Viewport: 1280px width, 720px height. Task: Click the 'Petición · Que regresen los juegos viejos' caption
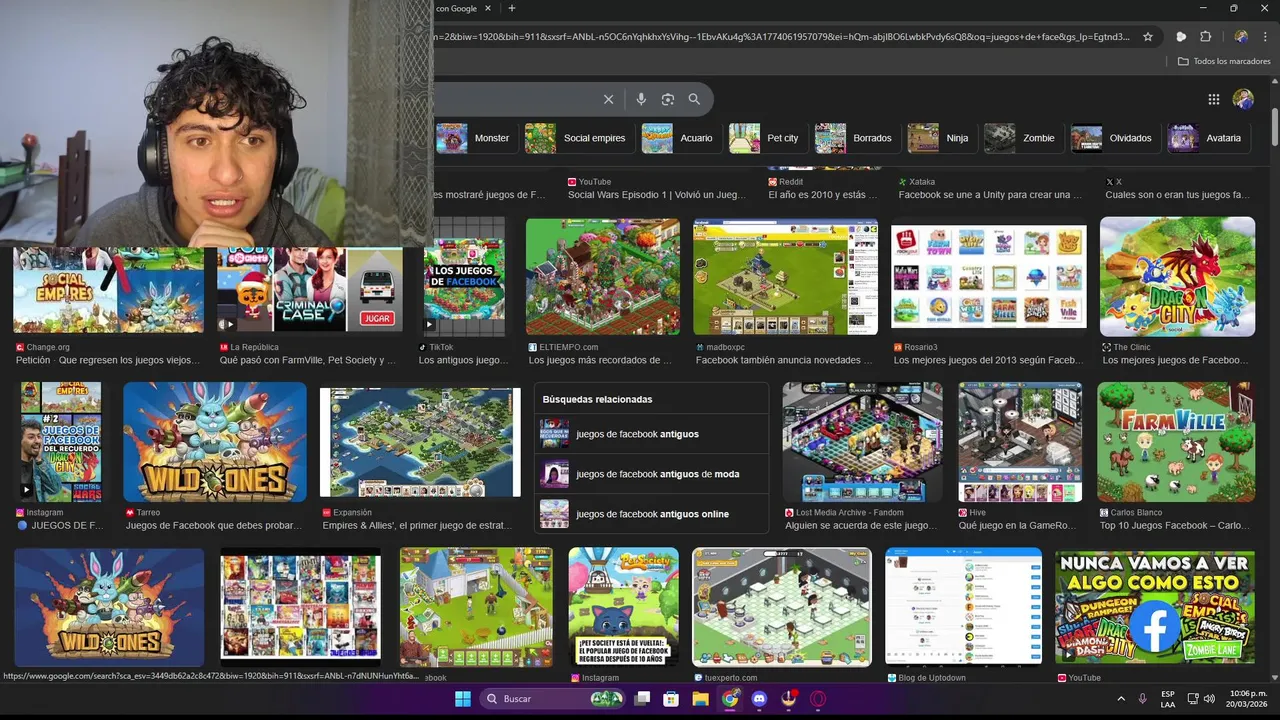point(105,360)
